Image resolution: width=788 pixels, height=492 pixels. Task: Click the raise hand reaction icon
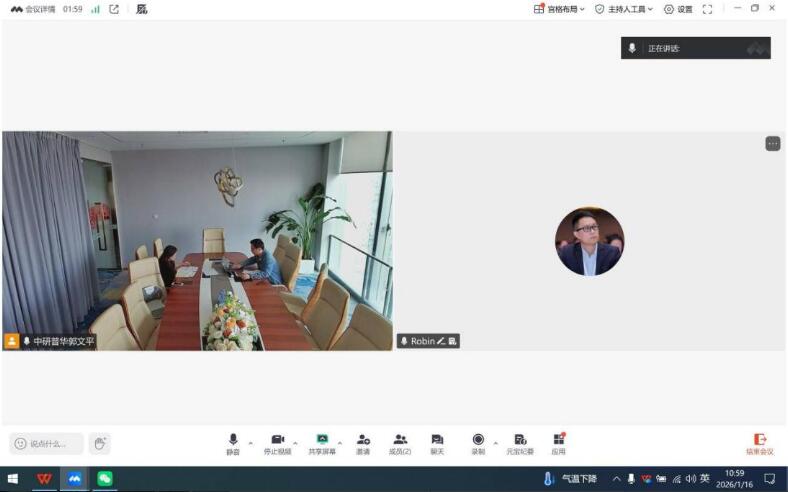point(99,443)
